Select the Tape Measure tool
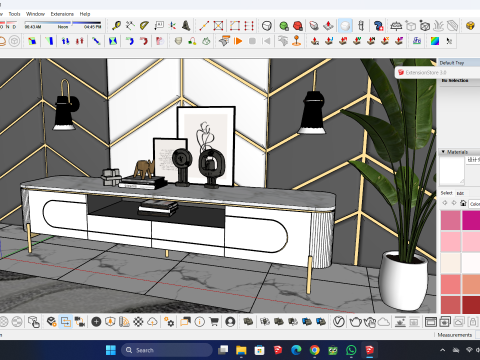The height and width of the screenshot is (360, 480). pos(116,25)
